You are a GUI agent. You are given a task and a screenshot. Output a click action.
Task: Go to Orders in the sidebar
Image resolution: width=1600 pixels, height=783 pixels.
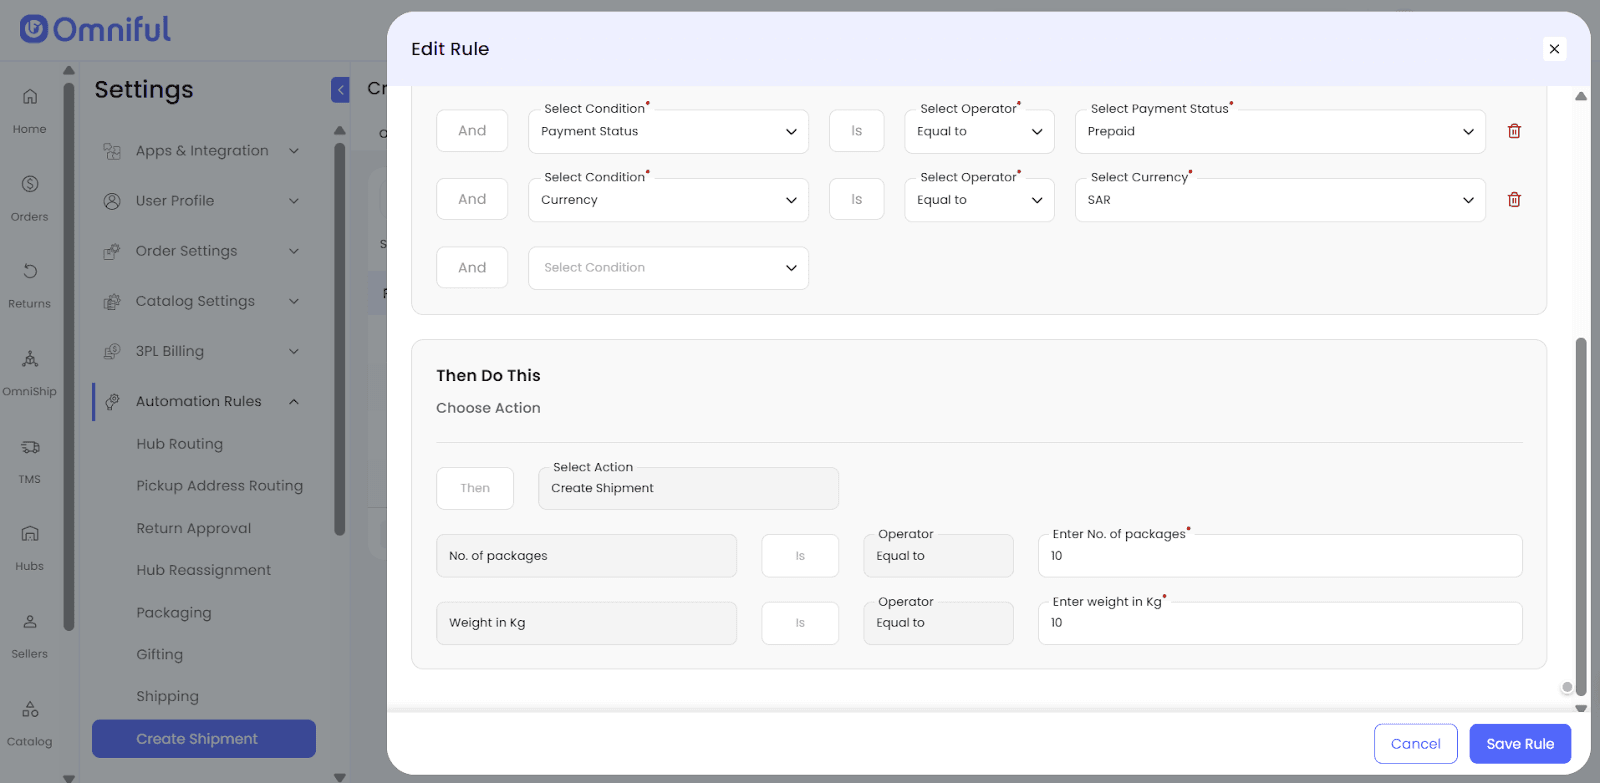pos(30,196)
